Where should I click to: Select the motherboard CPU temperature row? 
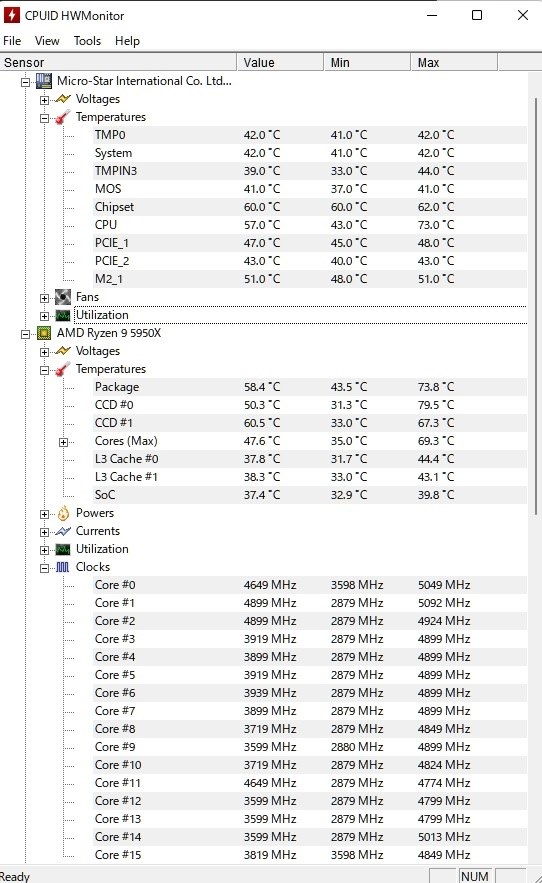[310, 225]
